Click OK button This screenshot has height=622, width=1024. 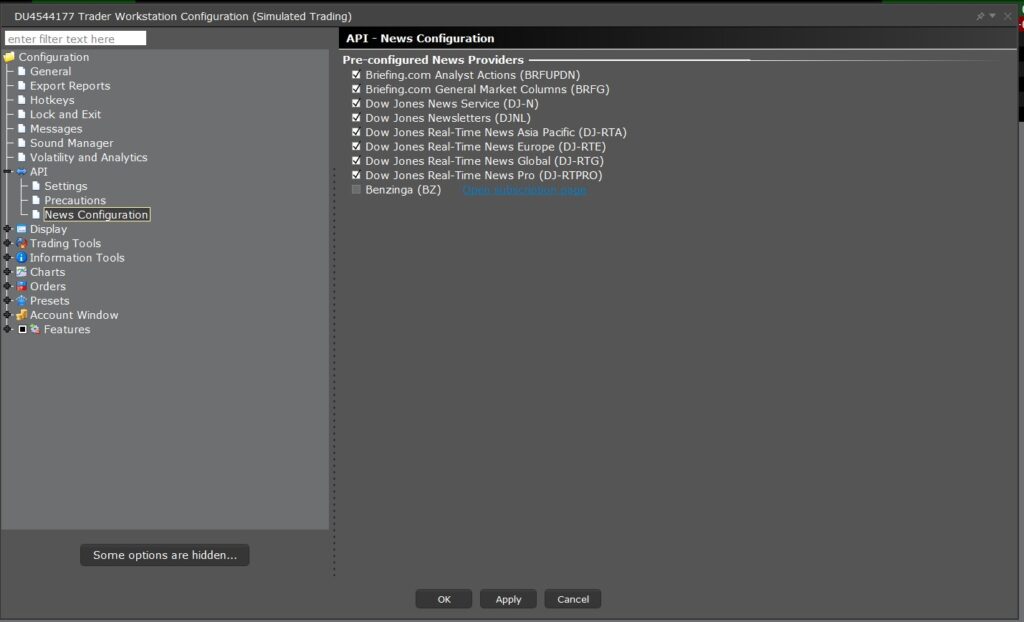point(444,599)
